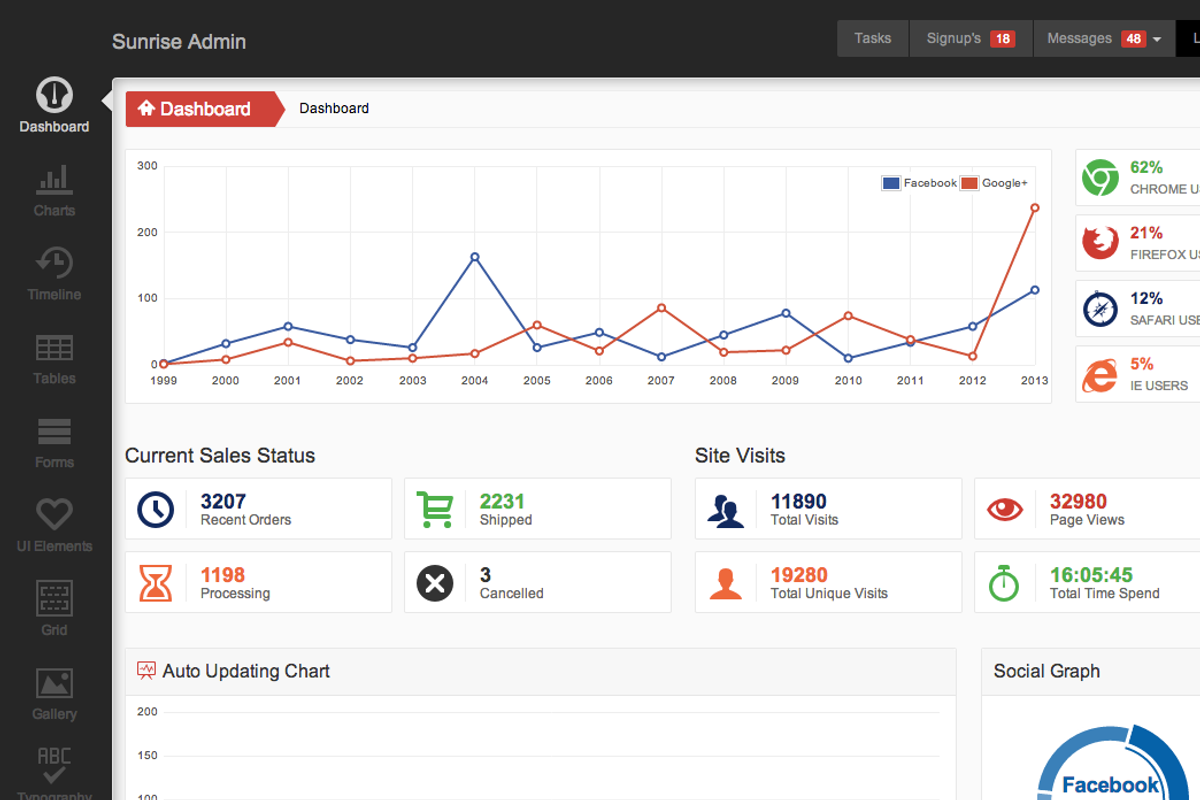The height and width of the screenshot is (800, 1200).
Task: Click the X Cancelled icon
Action: coord(435,582)
